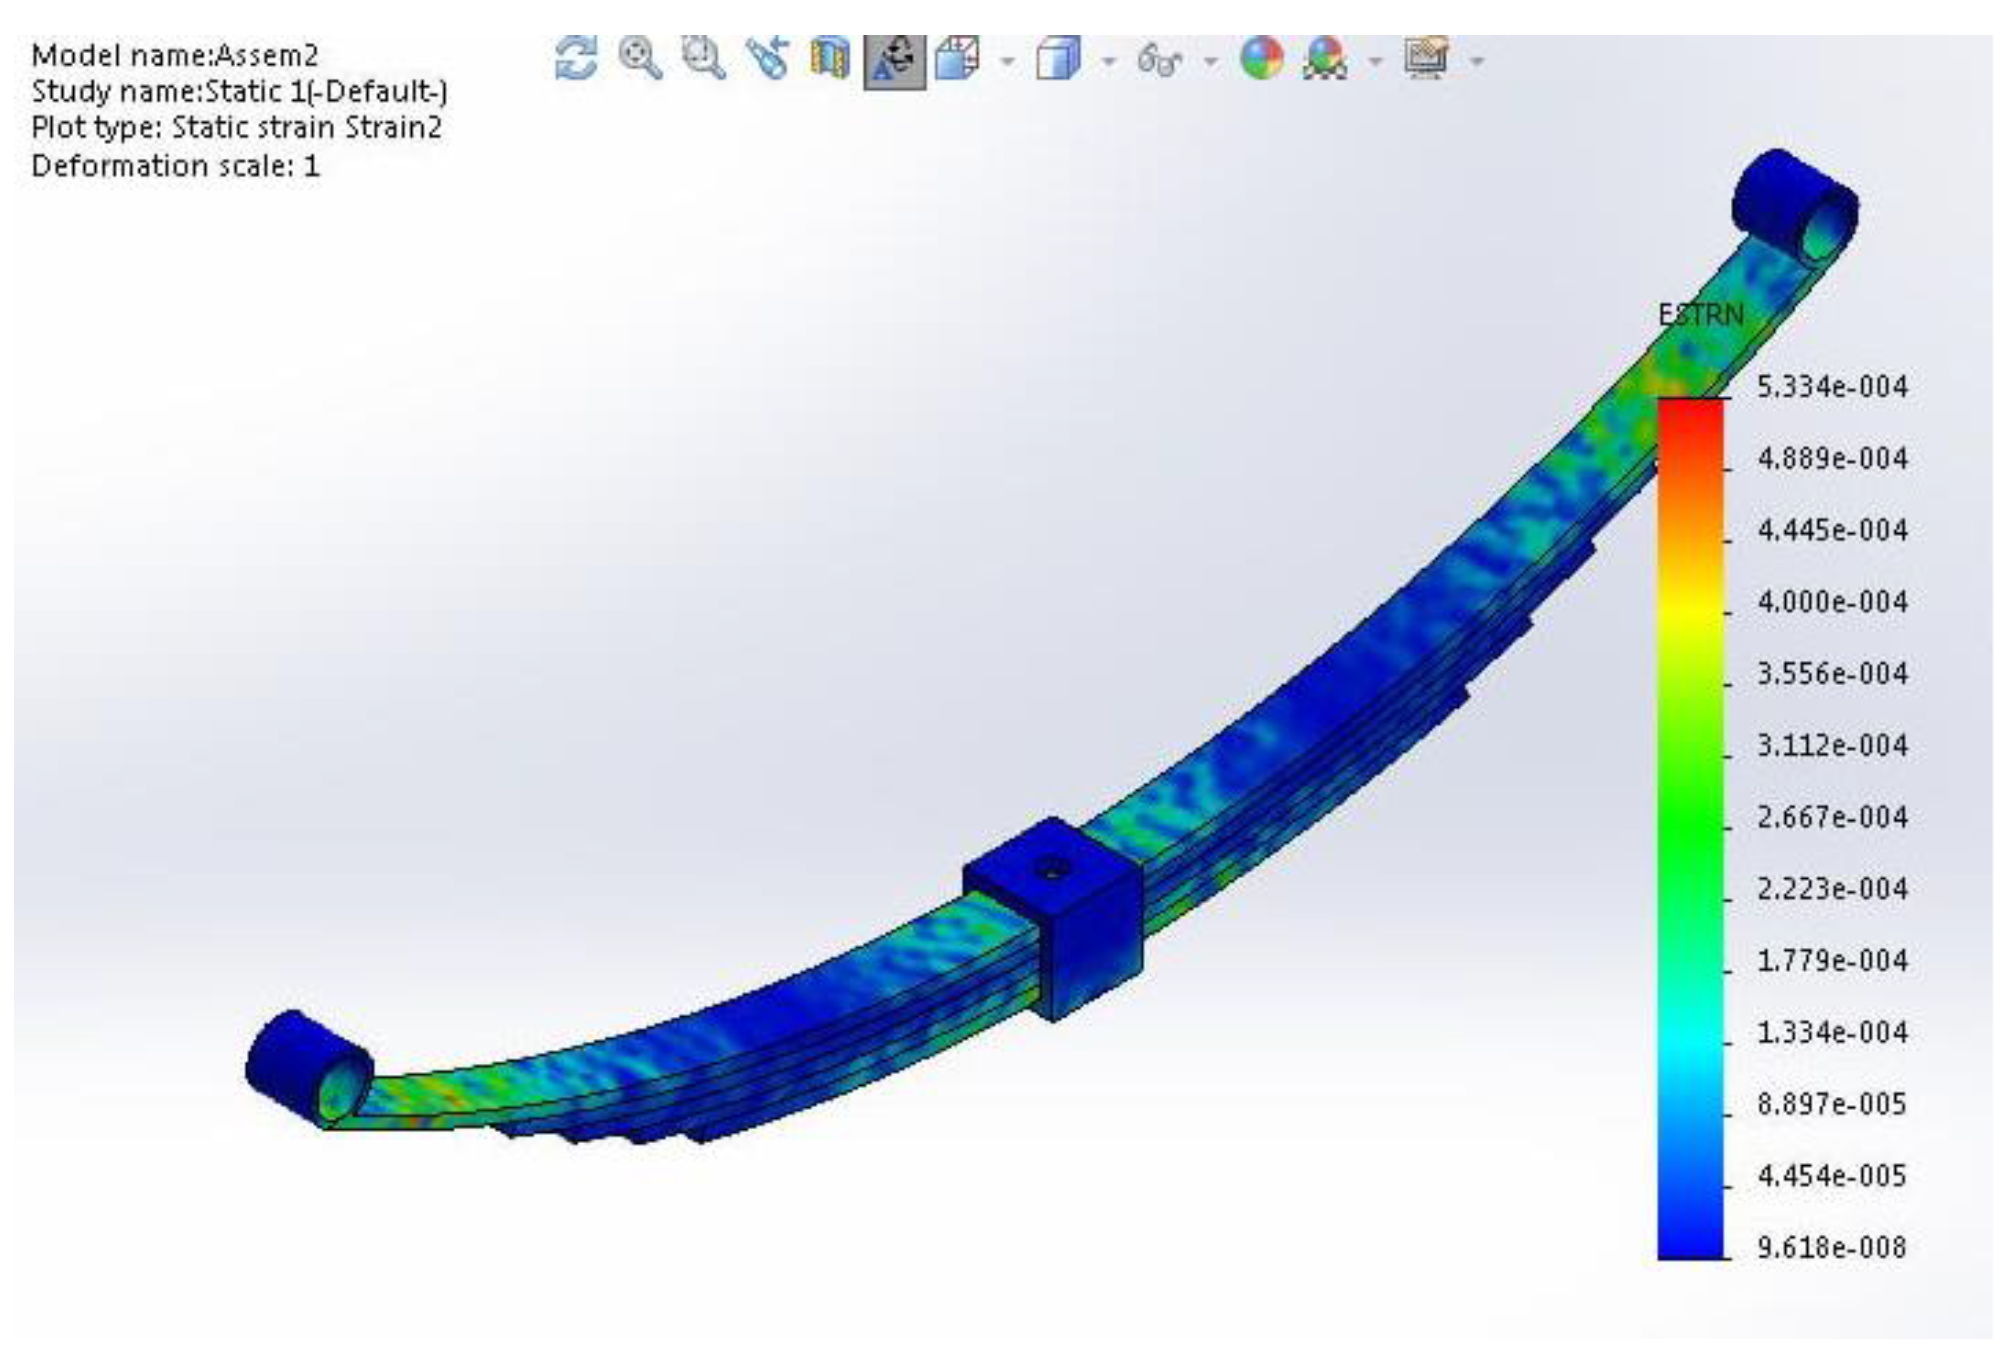This screenshot has width=2010, height=1371.
Task: Toggle the Section View tool
Action: tap(830, 58)
